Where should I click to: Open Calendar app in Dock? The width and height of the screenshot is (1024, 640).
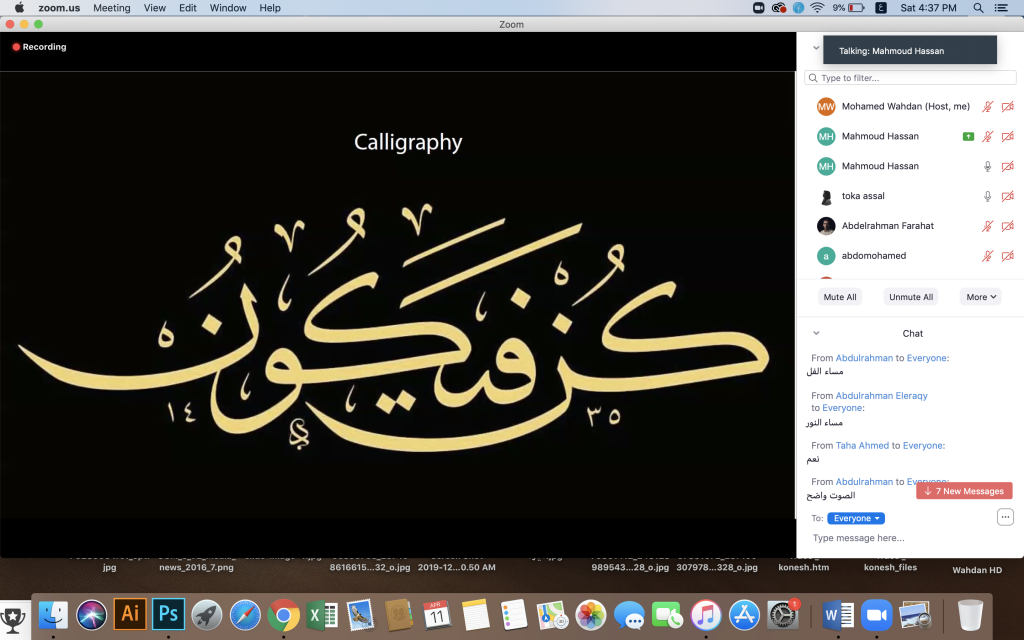point(437,615)
